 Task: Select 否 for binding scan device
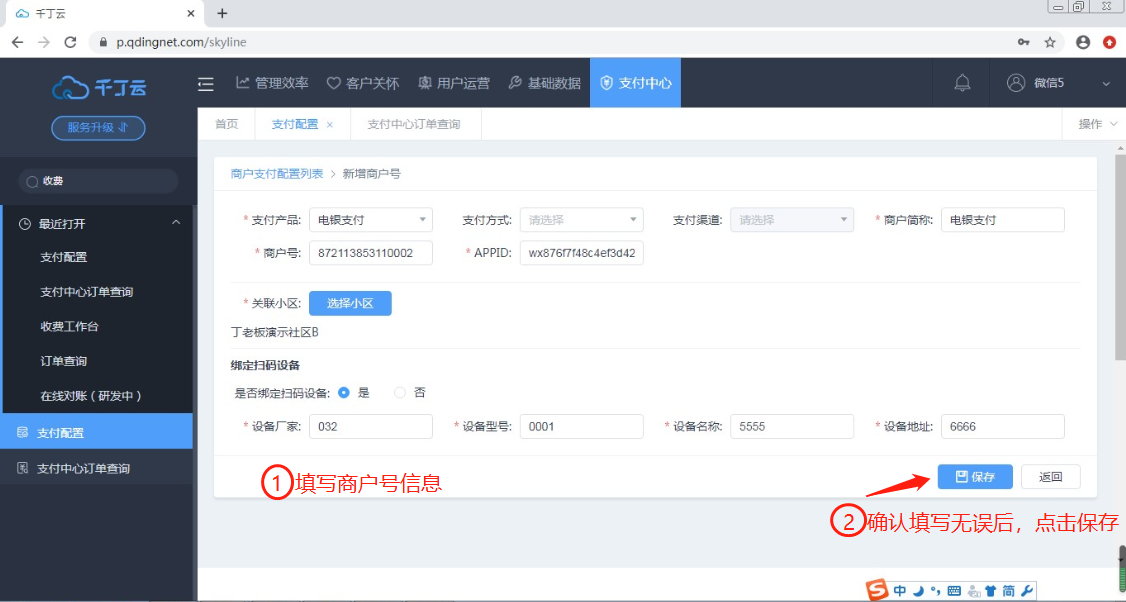(400, 392)
